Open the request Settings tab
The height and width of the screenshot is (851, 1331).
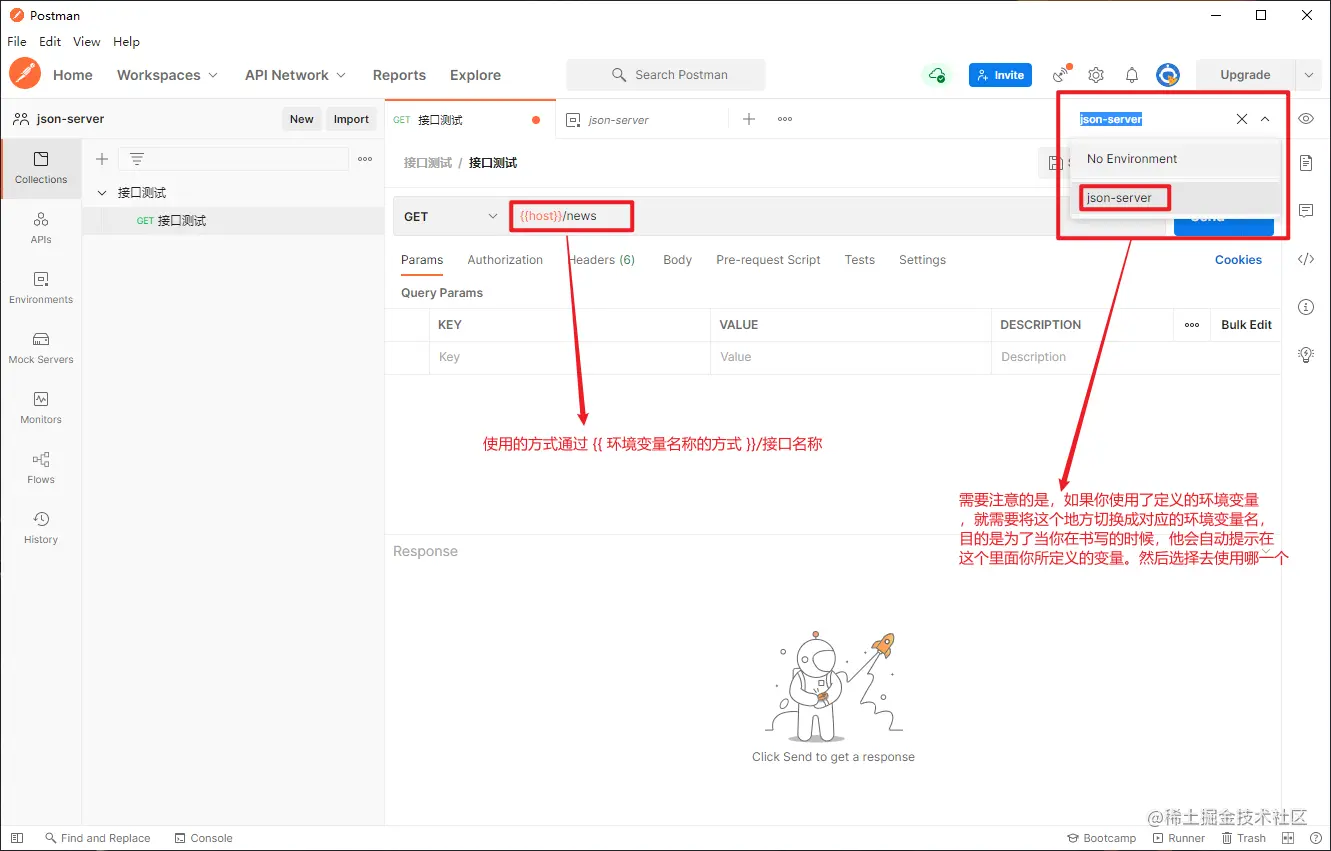click(922, 260)
